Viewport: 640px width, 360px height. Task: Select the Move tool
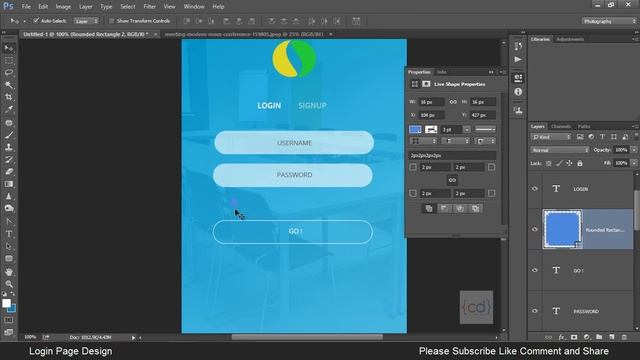(9, 48)
